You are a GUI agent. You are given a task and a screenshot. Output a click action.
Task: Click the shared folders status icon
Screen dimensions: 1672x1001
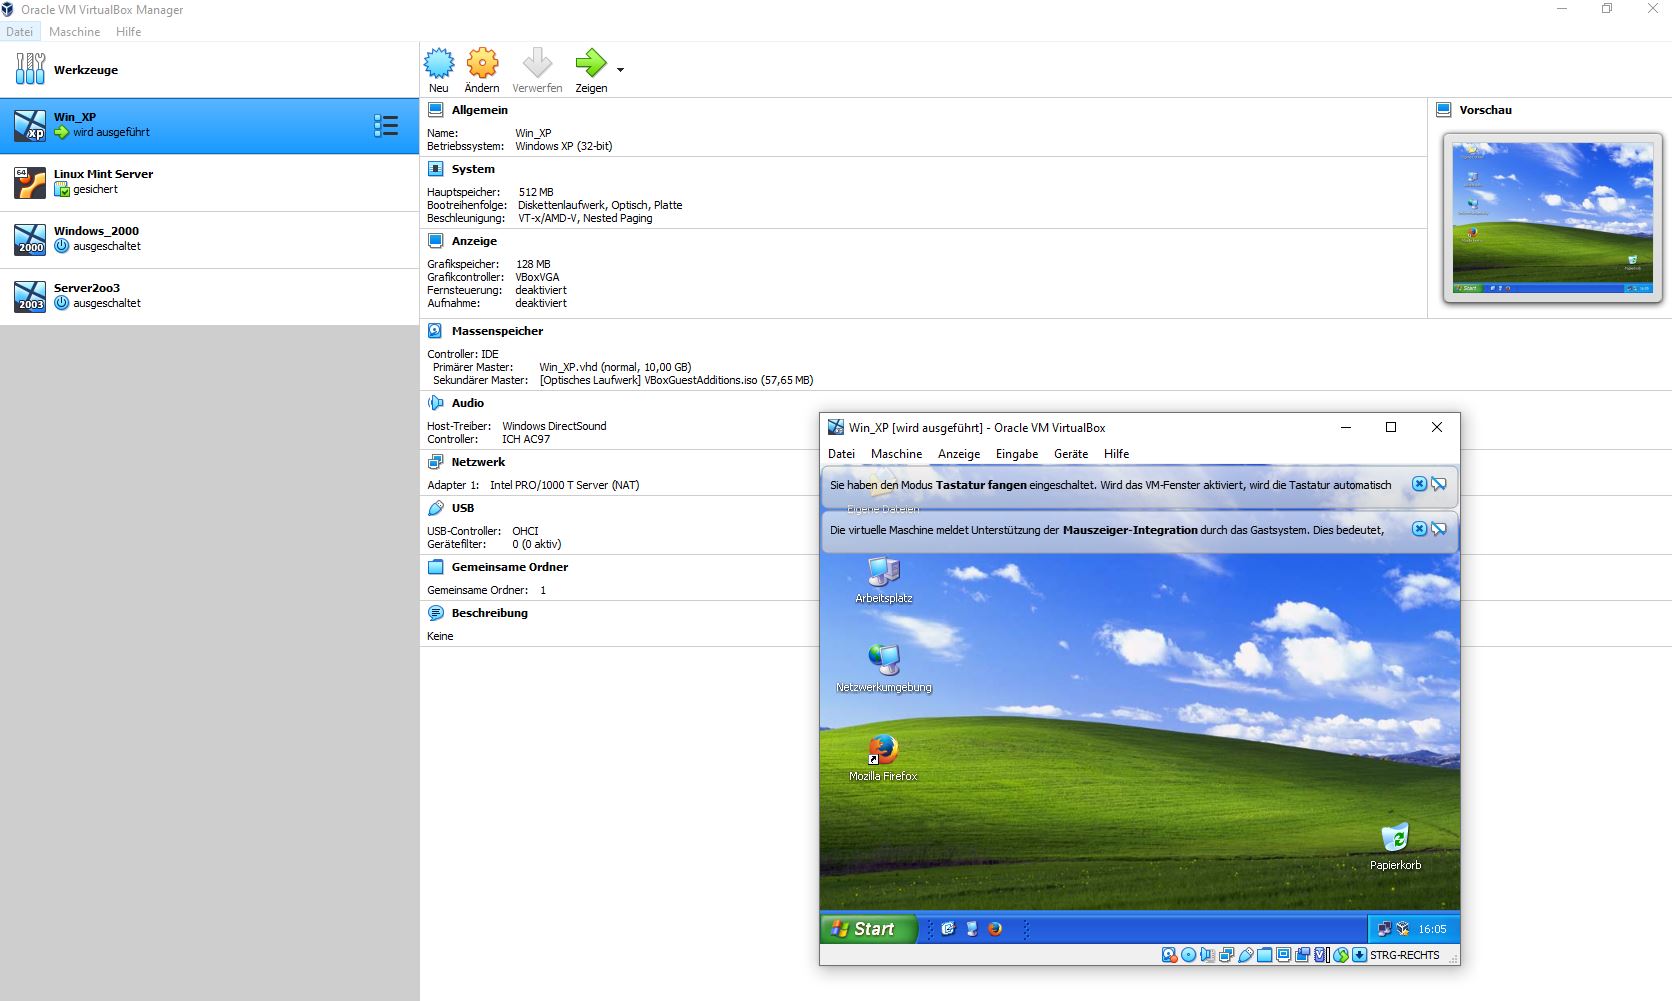click(x=1265, y=955)
